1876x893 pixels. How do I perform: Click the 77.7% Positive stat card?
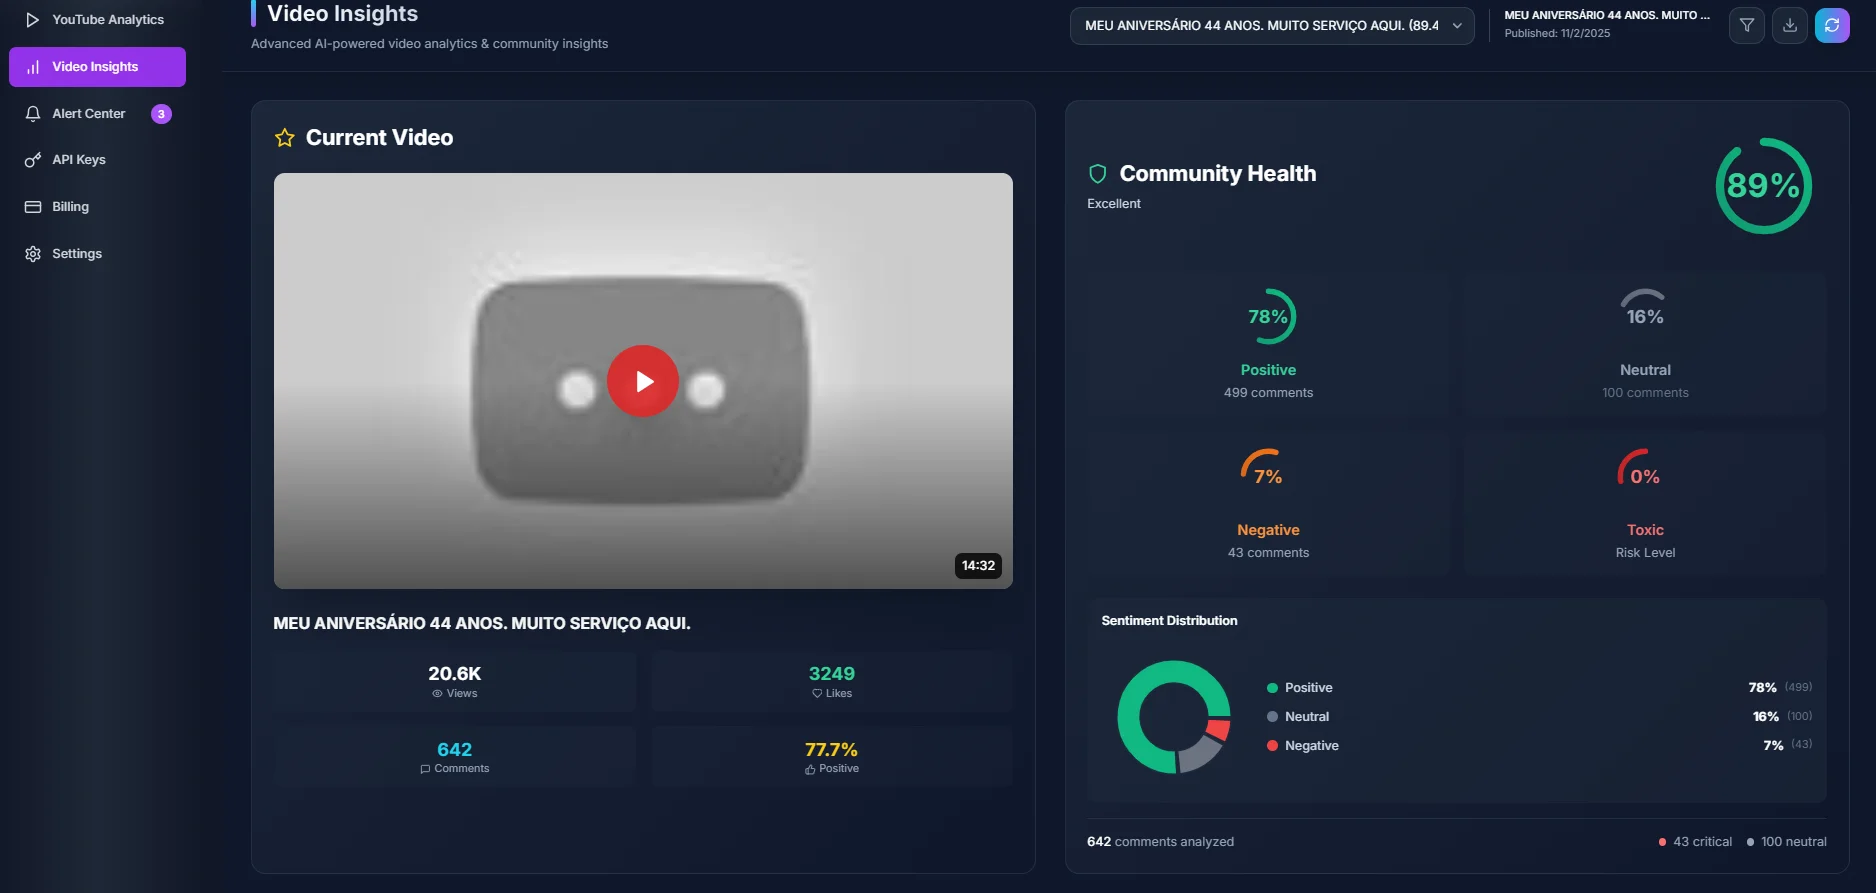point(832,757)
